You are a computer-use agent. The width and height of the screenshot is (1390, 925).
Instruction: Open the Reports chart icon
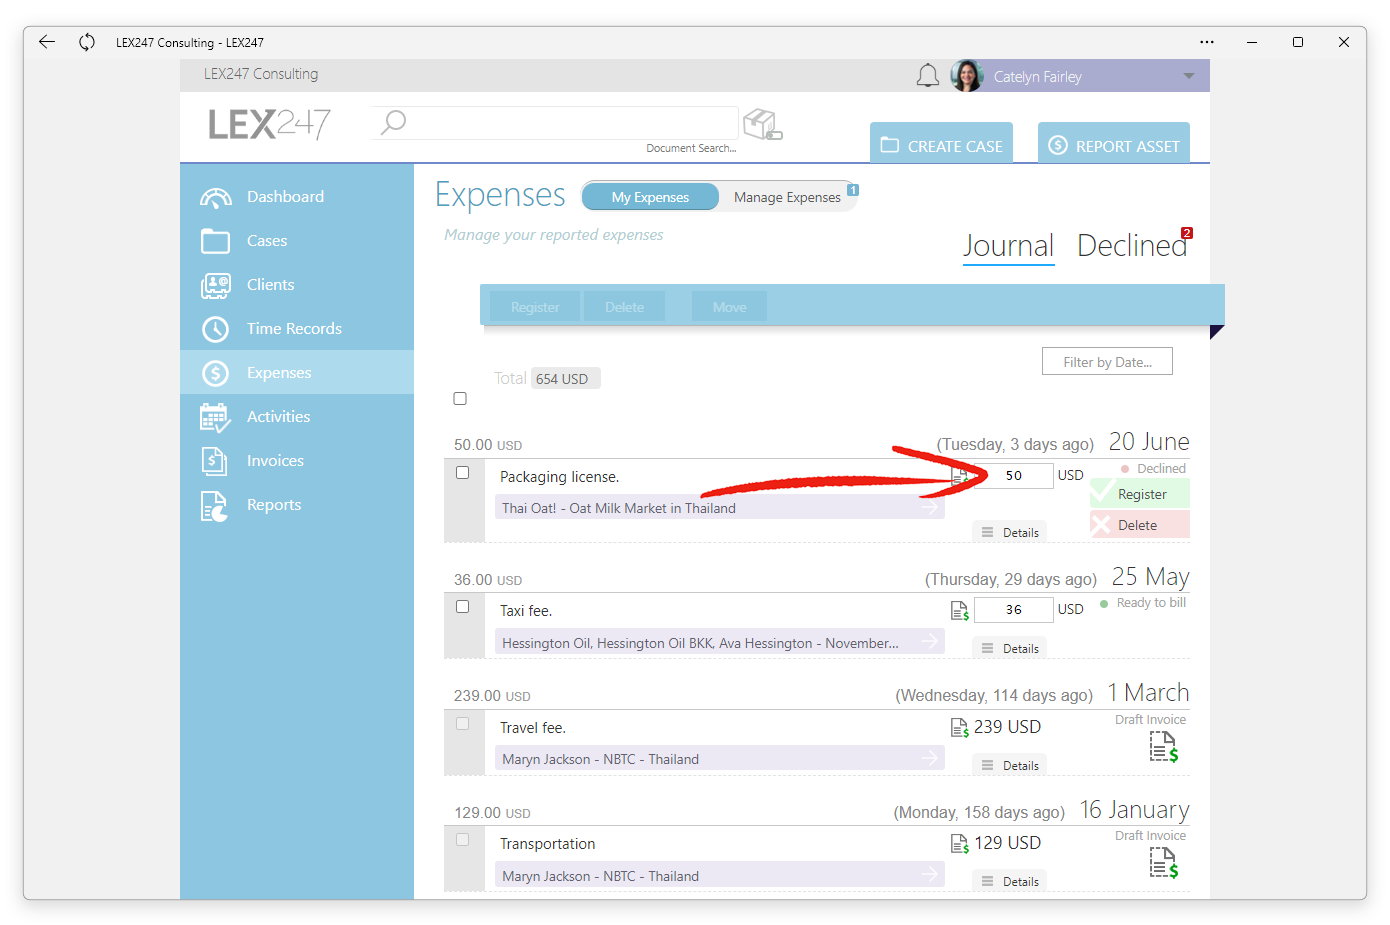point(215,506)
